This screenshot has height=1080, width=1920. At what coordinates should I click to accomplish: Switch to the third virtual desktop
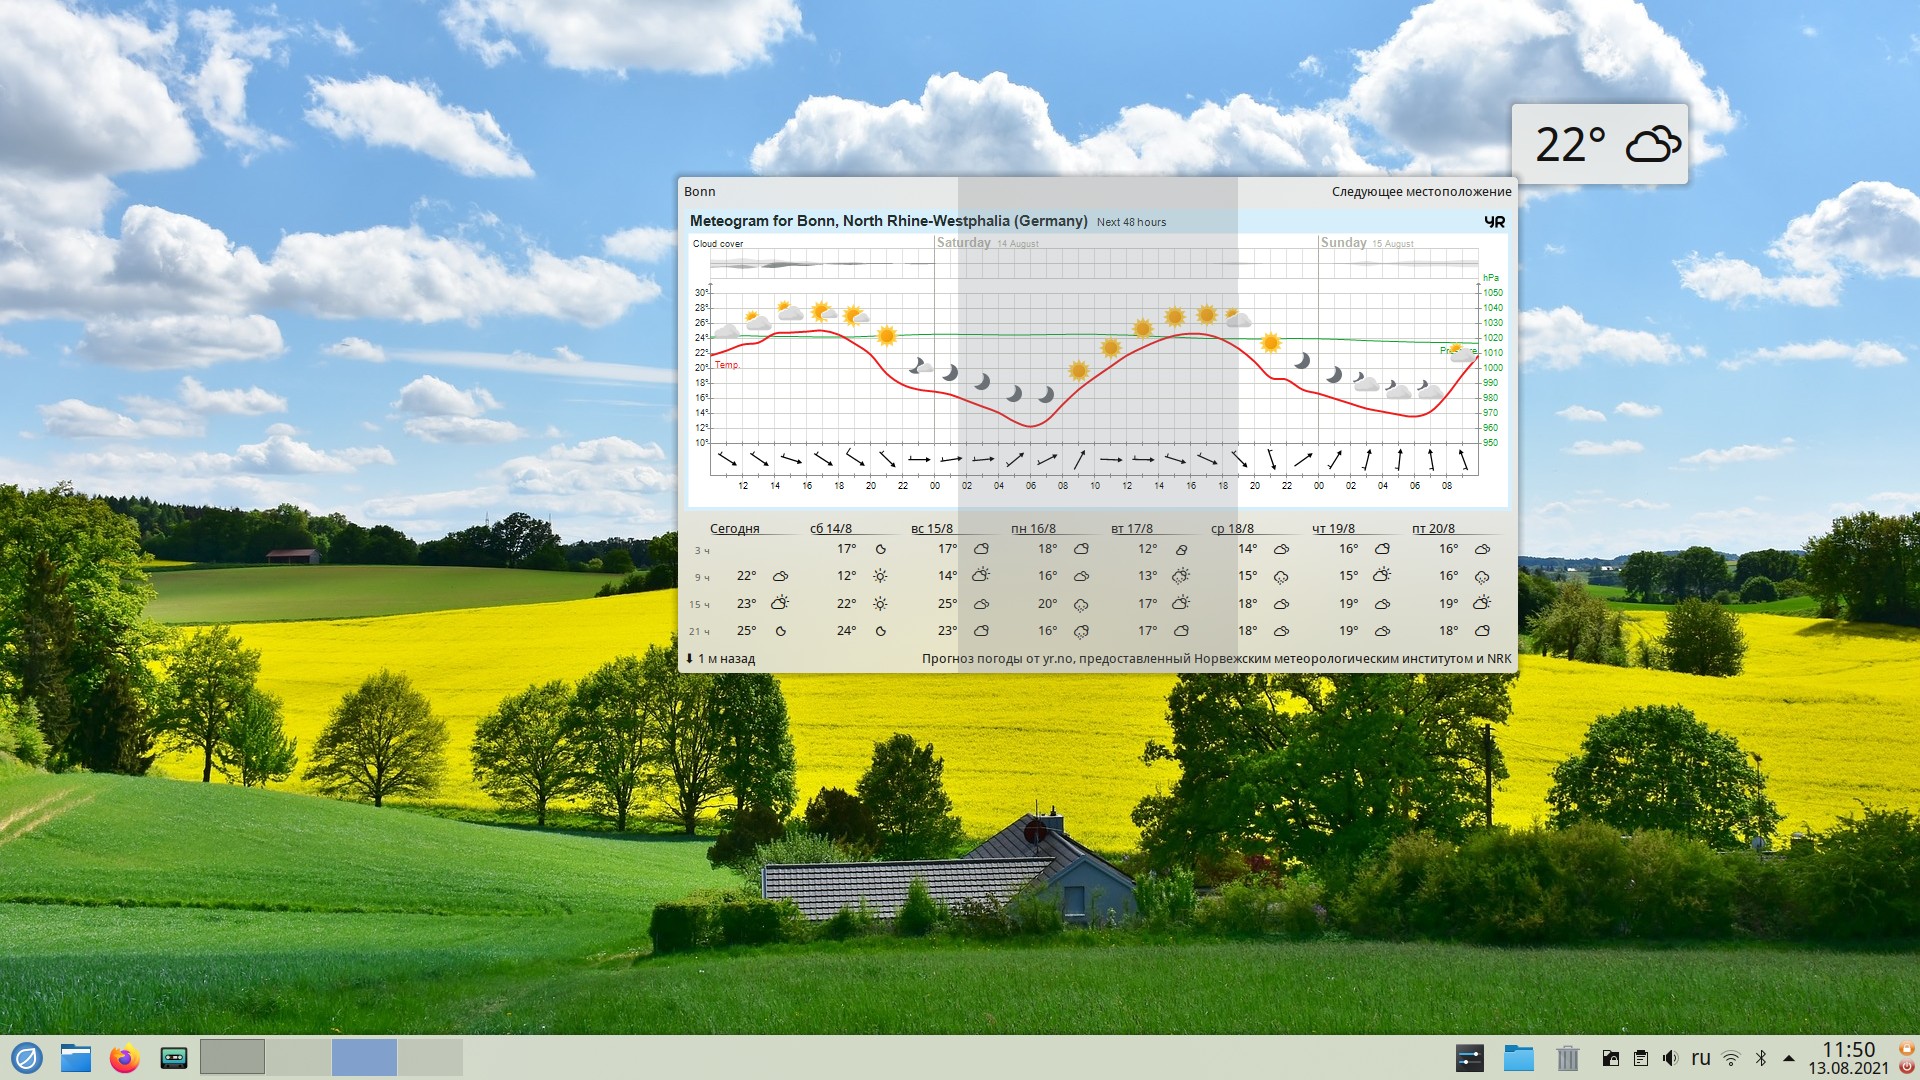(364, 1057)
